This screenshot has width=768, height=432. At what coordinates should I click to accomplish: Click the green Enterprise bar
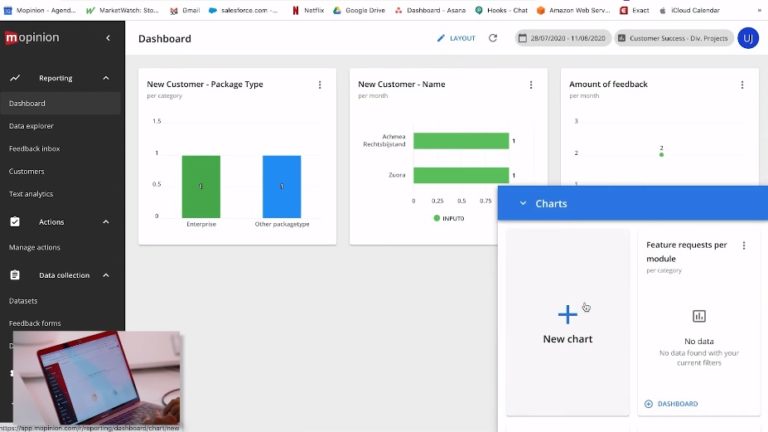tap(201, 186)
